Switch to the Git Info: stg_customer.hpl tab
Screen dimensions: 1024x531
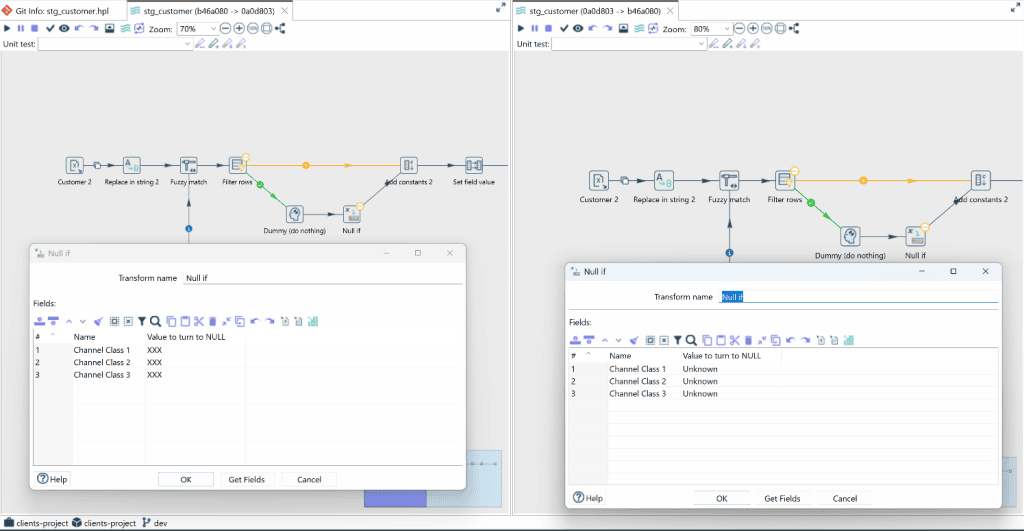[62, 10]
